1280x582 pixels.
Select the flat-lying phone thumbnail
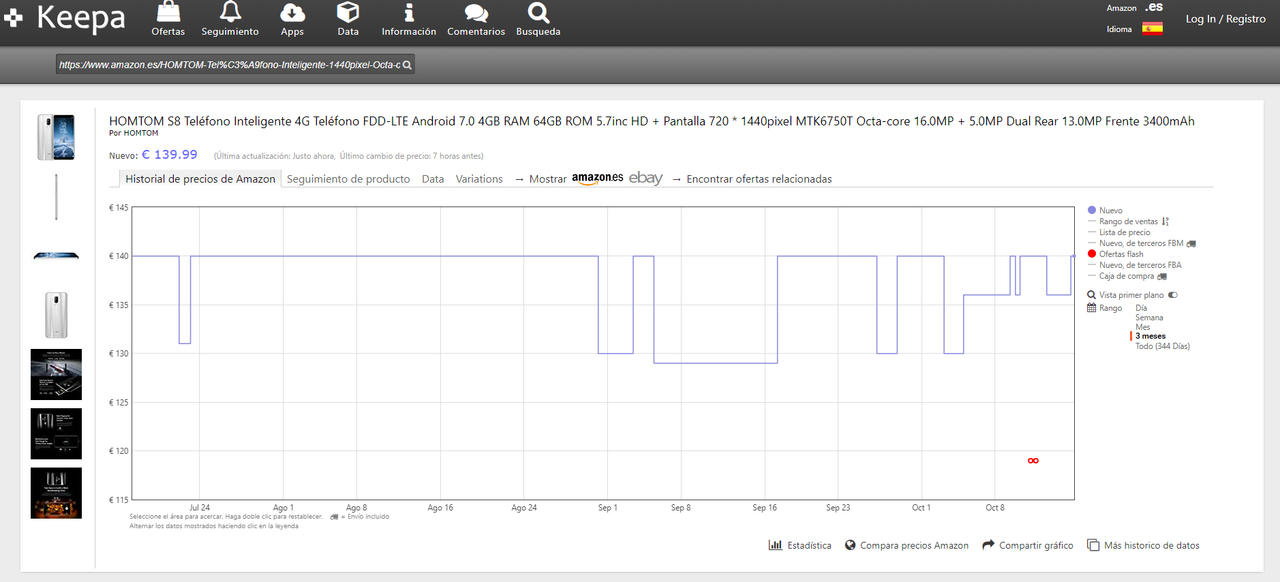click(56, 256)
